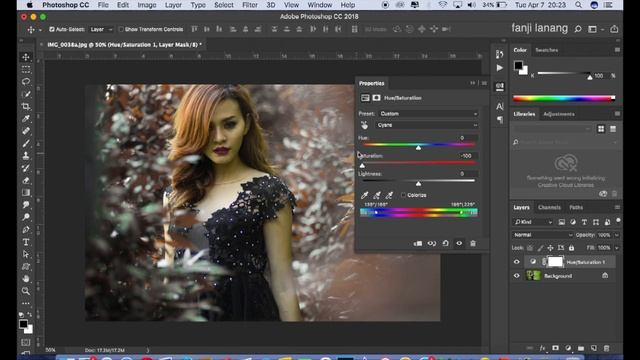Select the Healing Brush tool
640x360 pixels.
pyautogui.click(x=26, y=131)
